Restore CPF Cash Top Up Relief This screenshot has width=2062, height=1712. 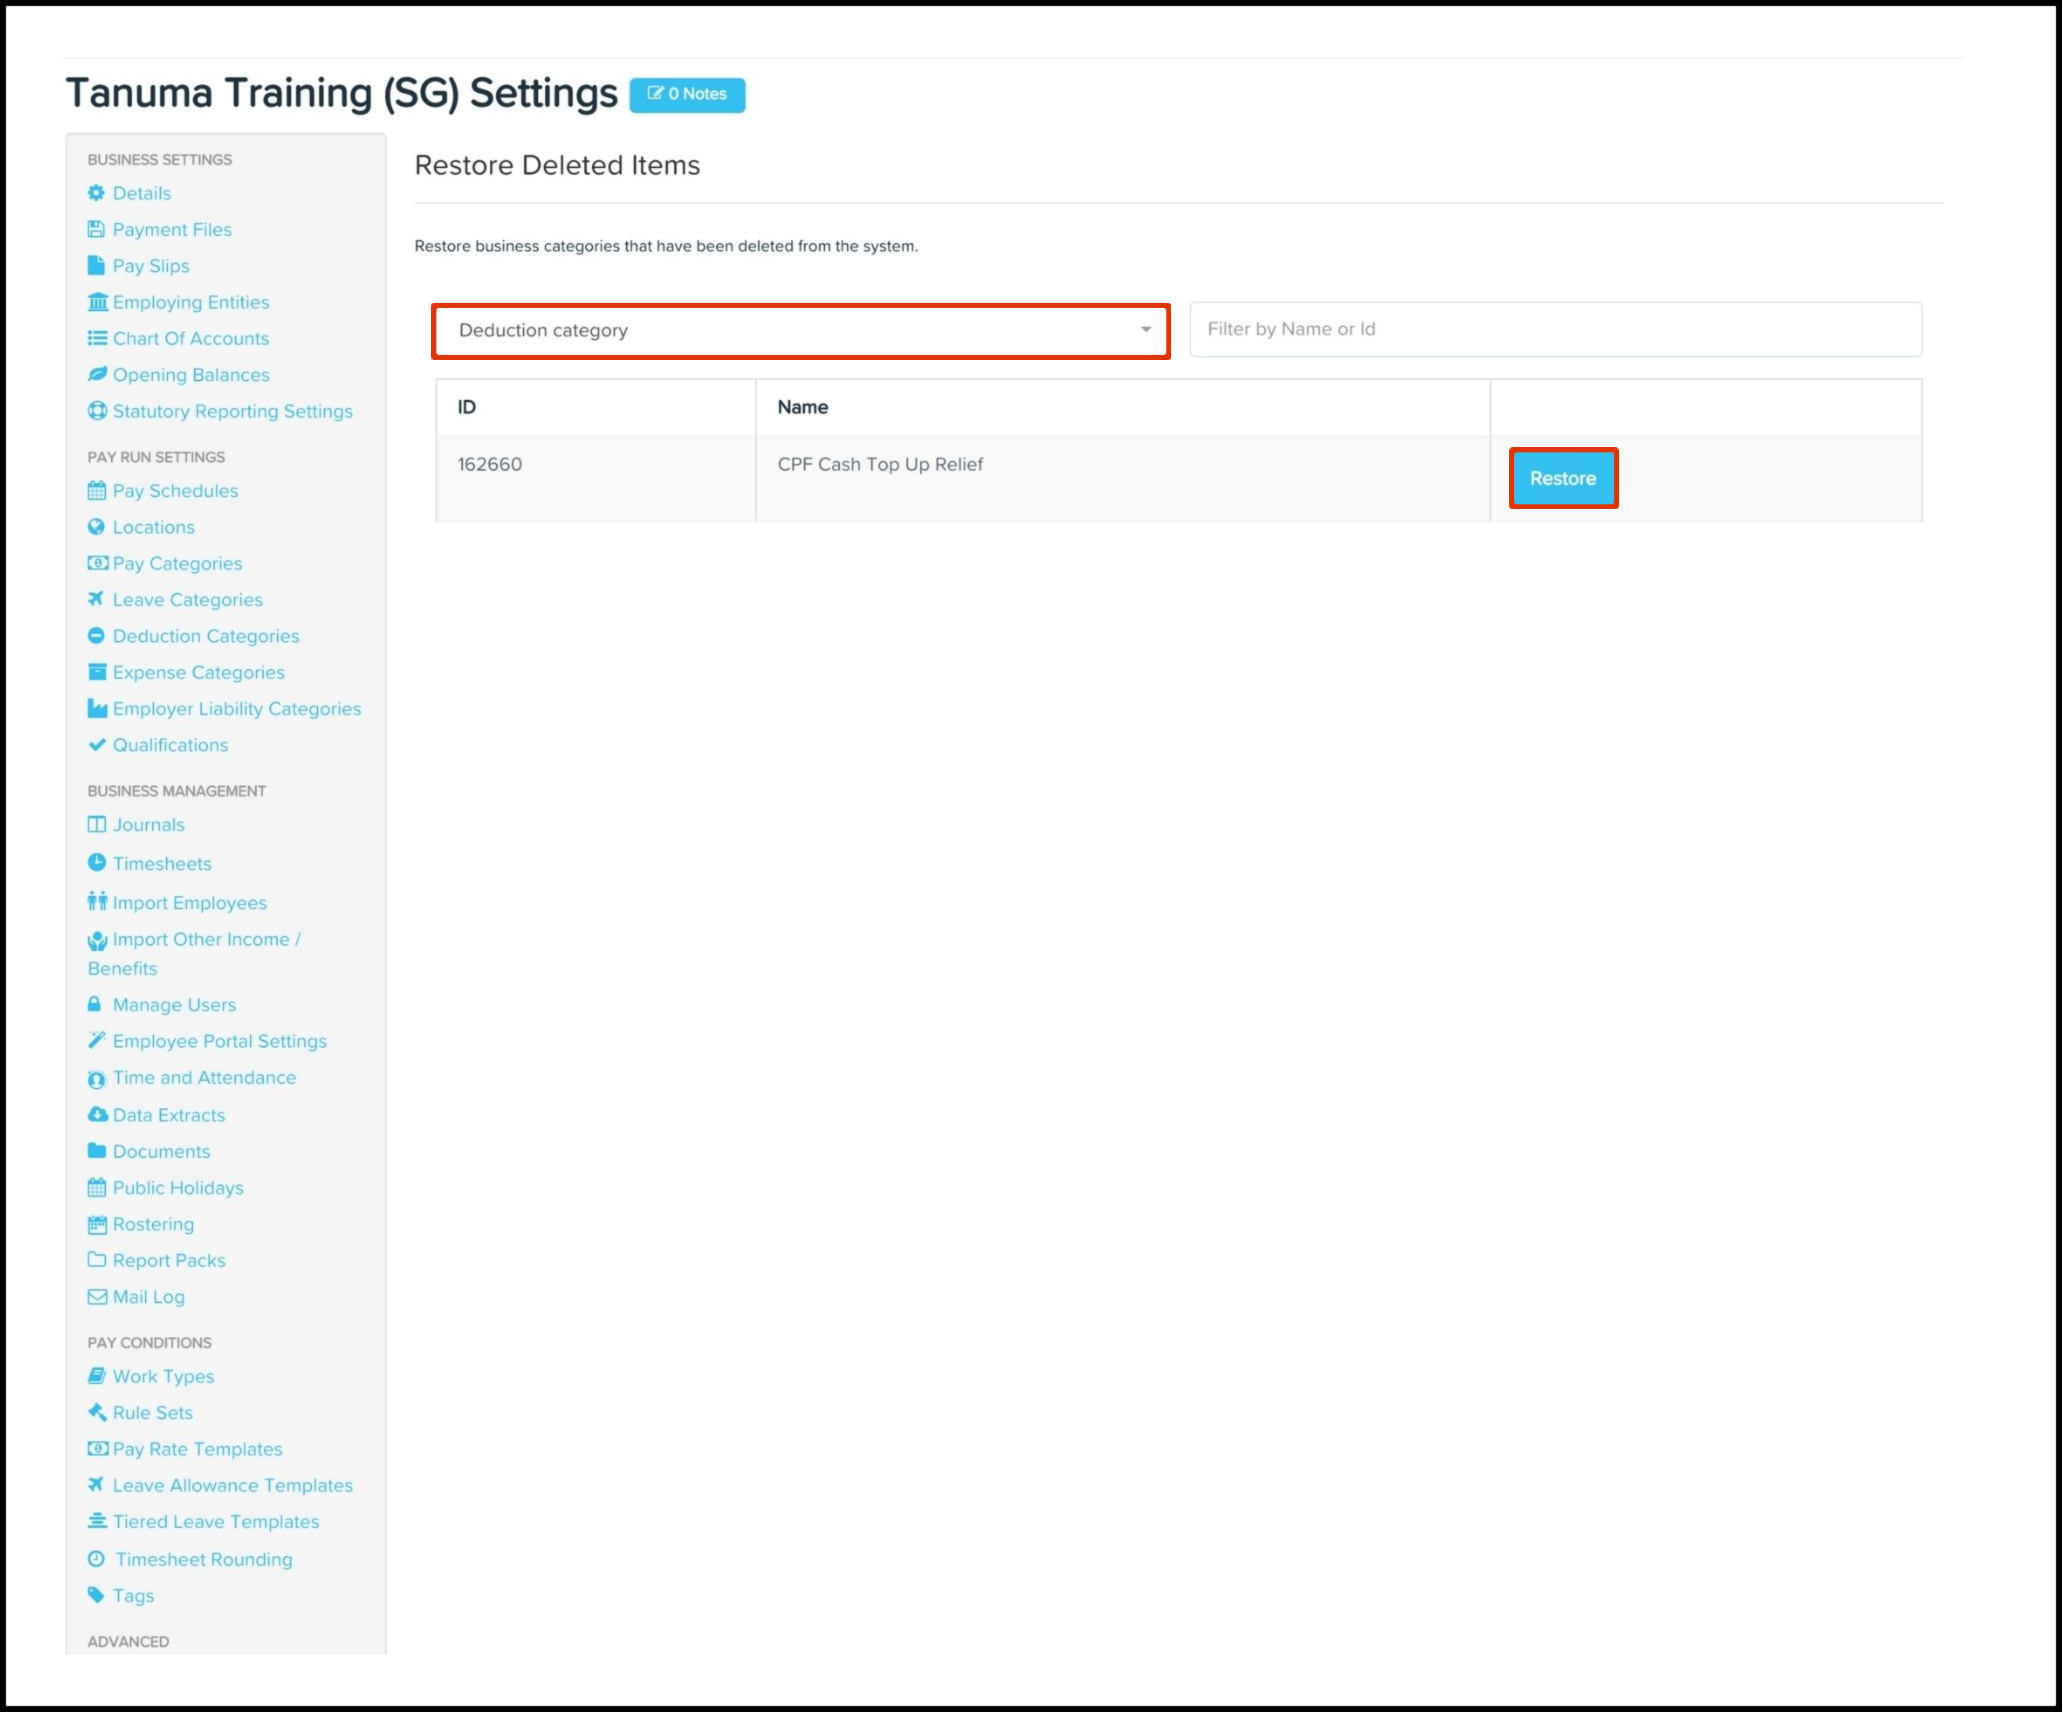pos(1562,479)
